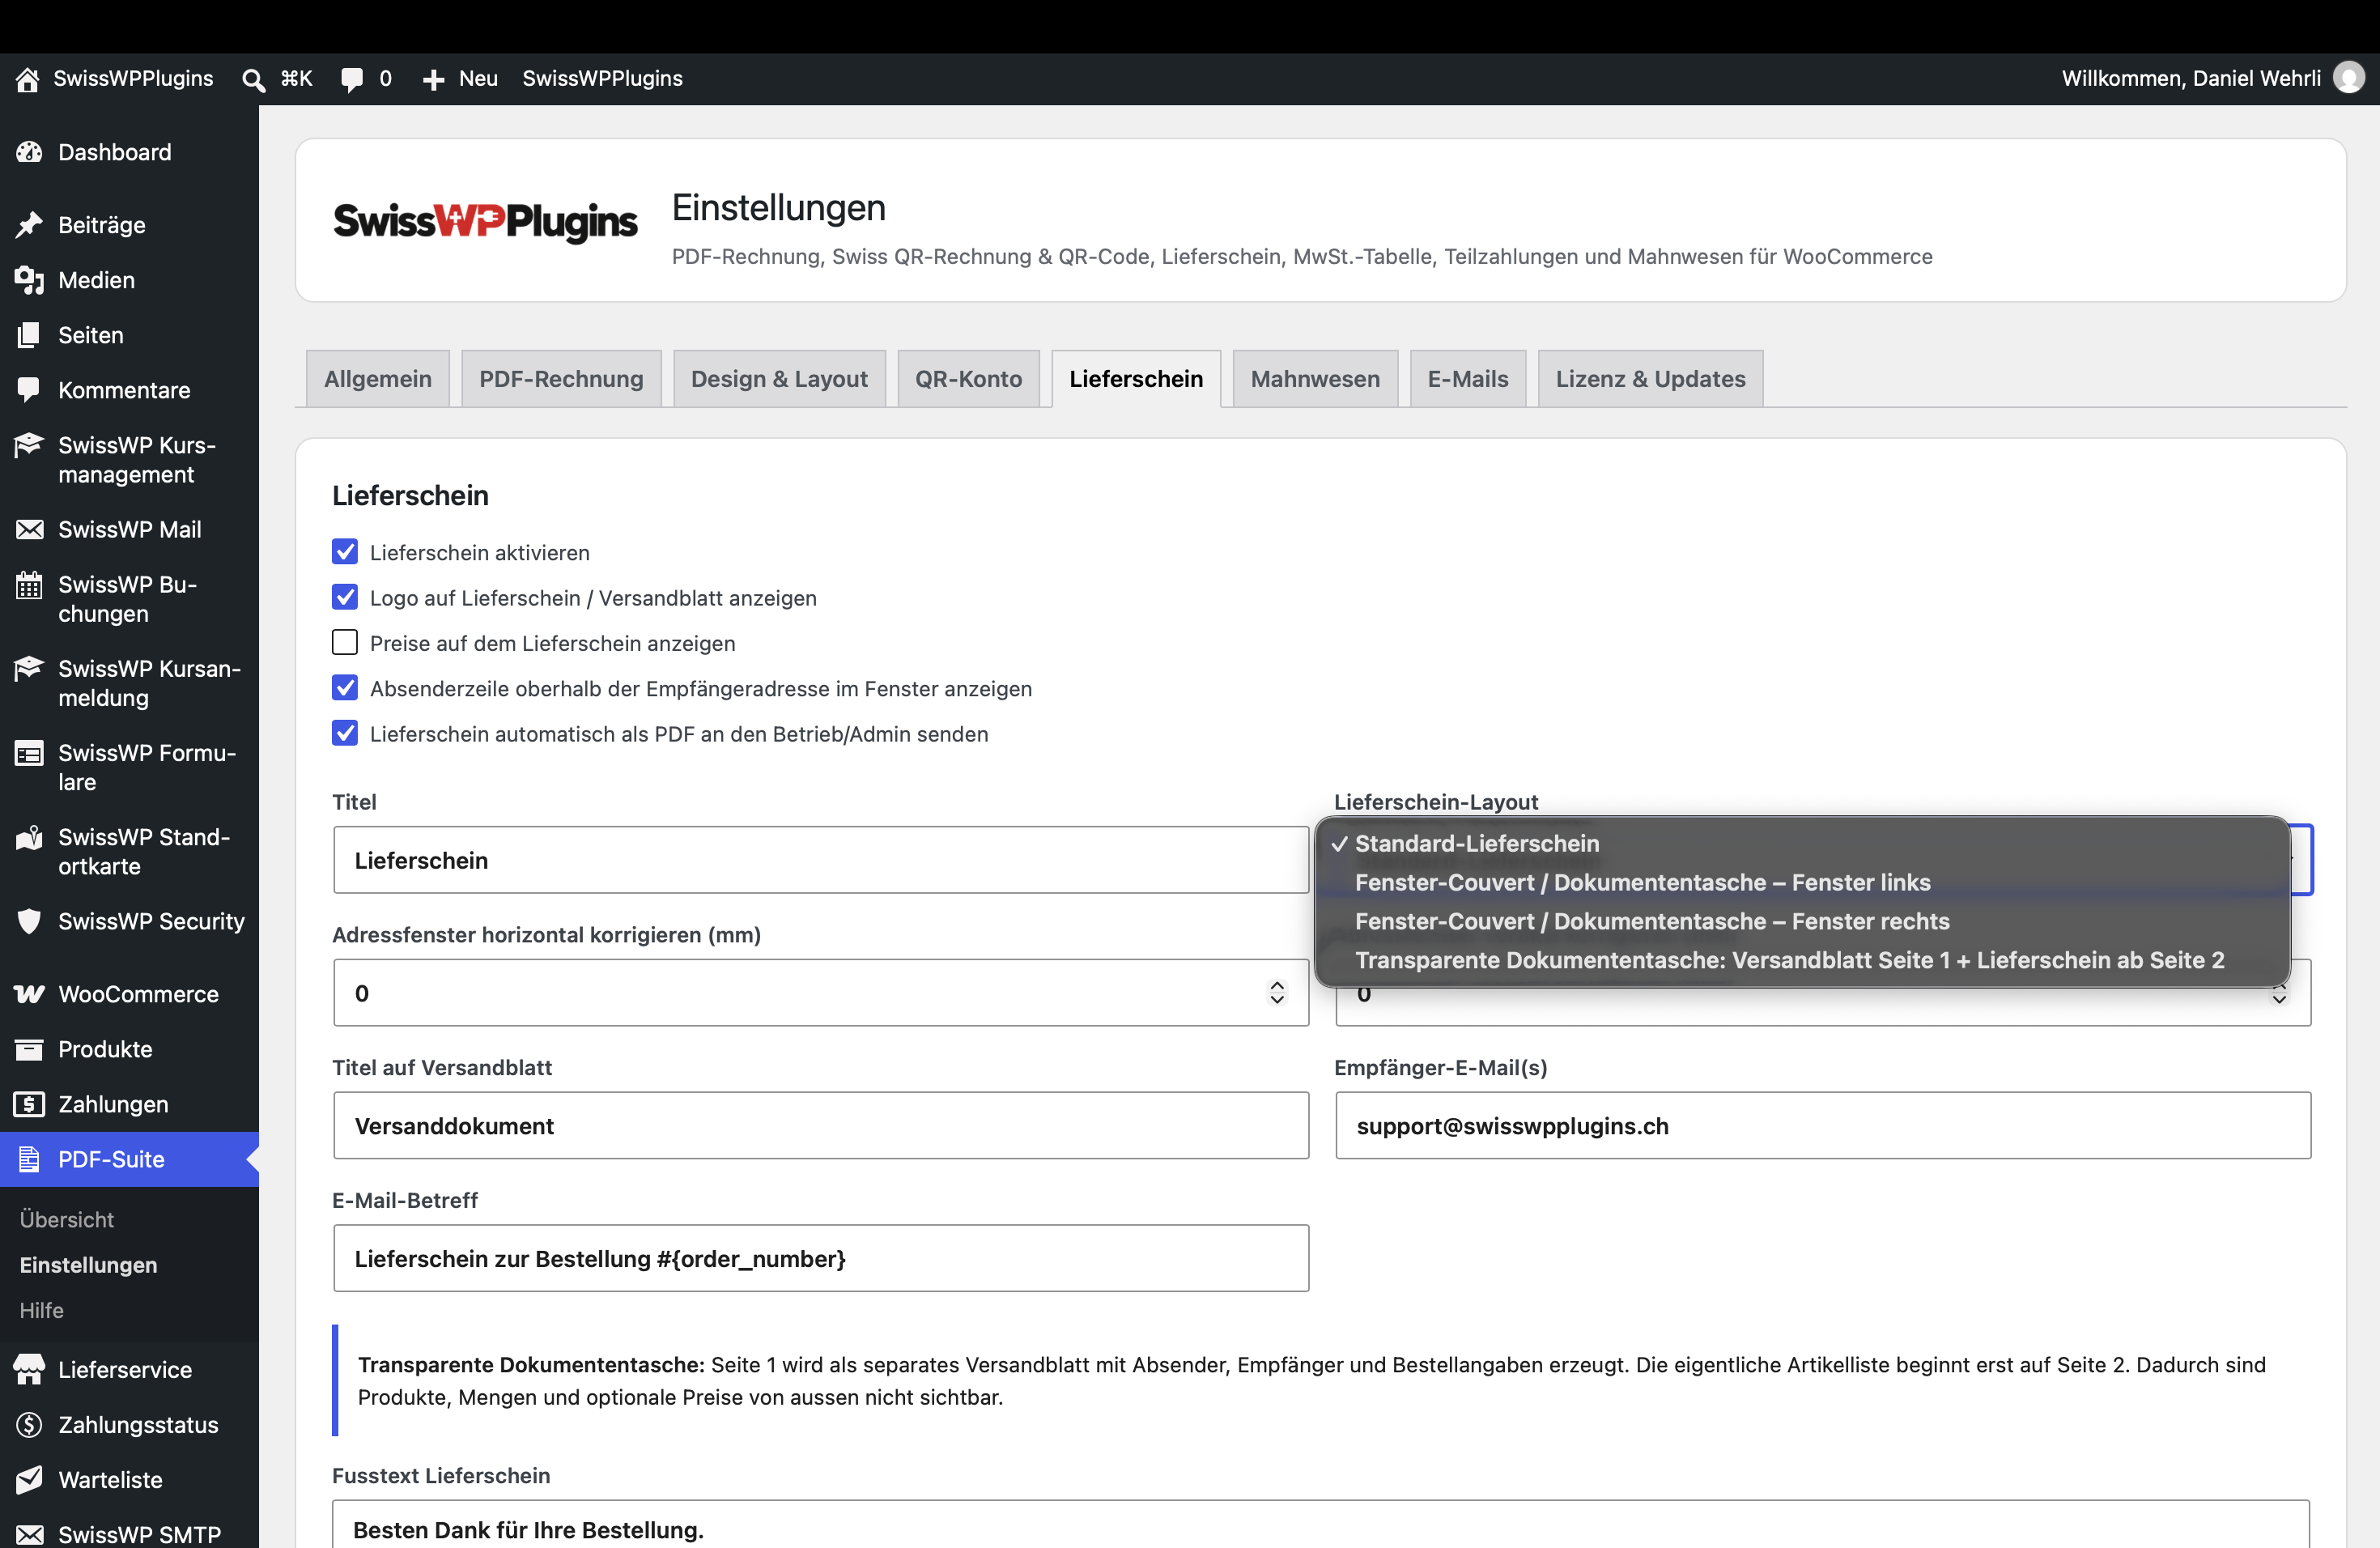Click the Medien media icon
This screenshot has height=1548, width=2380.
[x=29, y=280]
